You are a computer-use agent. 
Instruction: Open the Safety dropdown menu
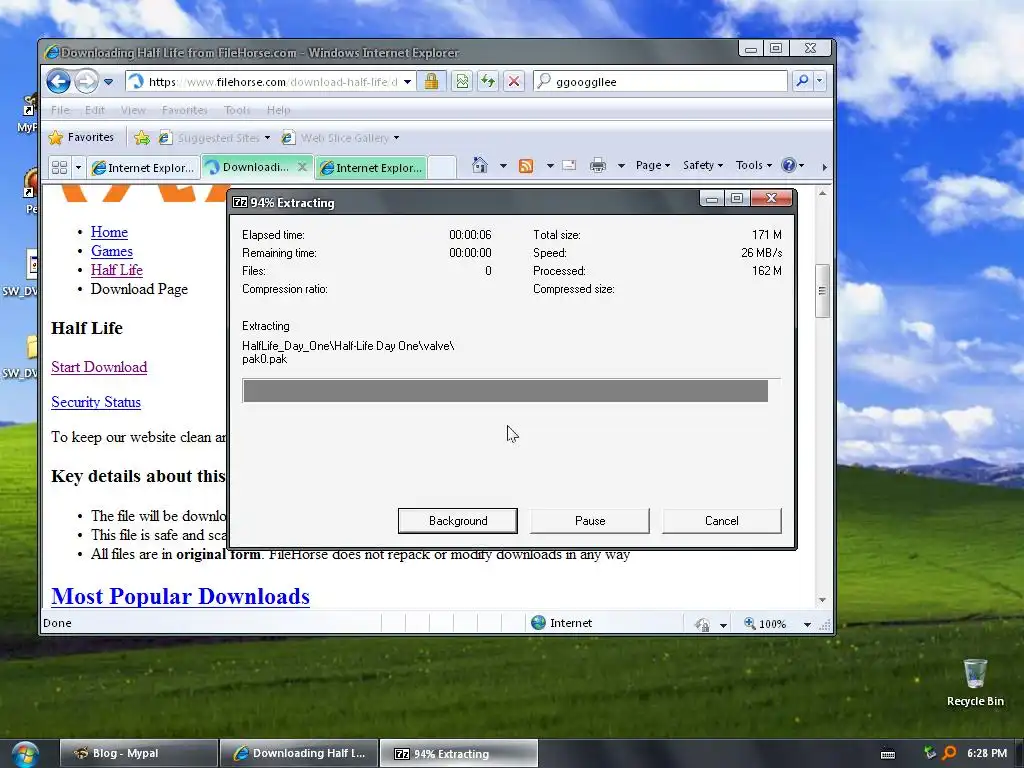pos(703,165)
